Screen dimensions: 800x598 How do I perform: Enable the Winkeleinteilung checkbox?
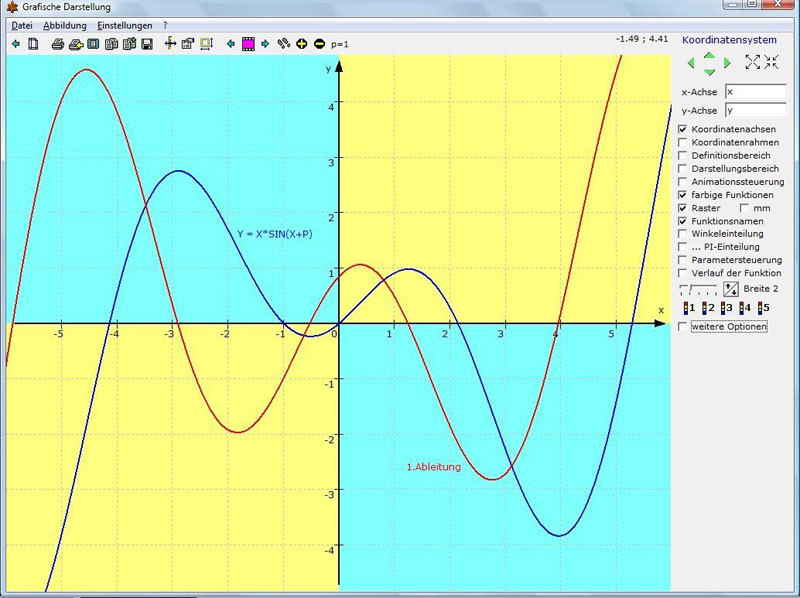point(683,234)
